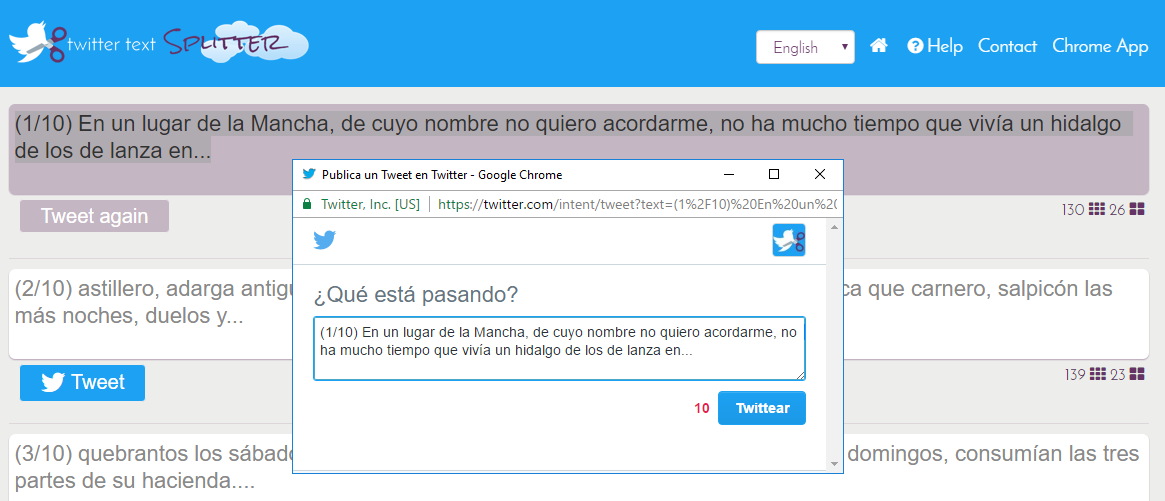Open the Chrome App link
Viewport: 1165px width, 501px height.
[x=1100, y=46]
